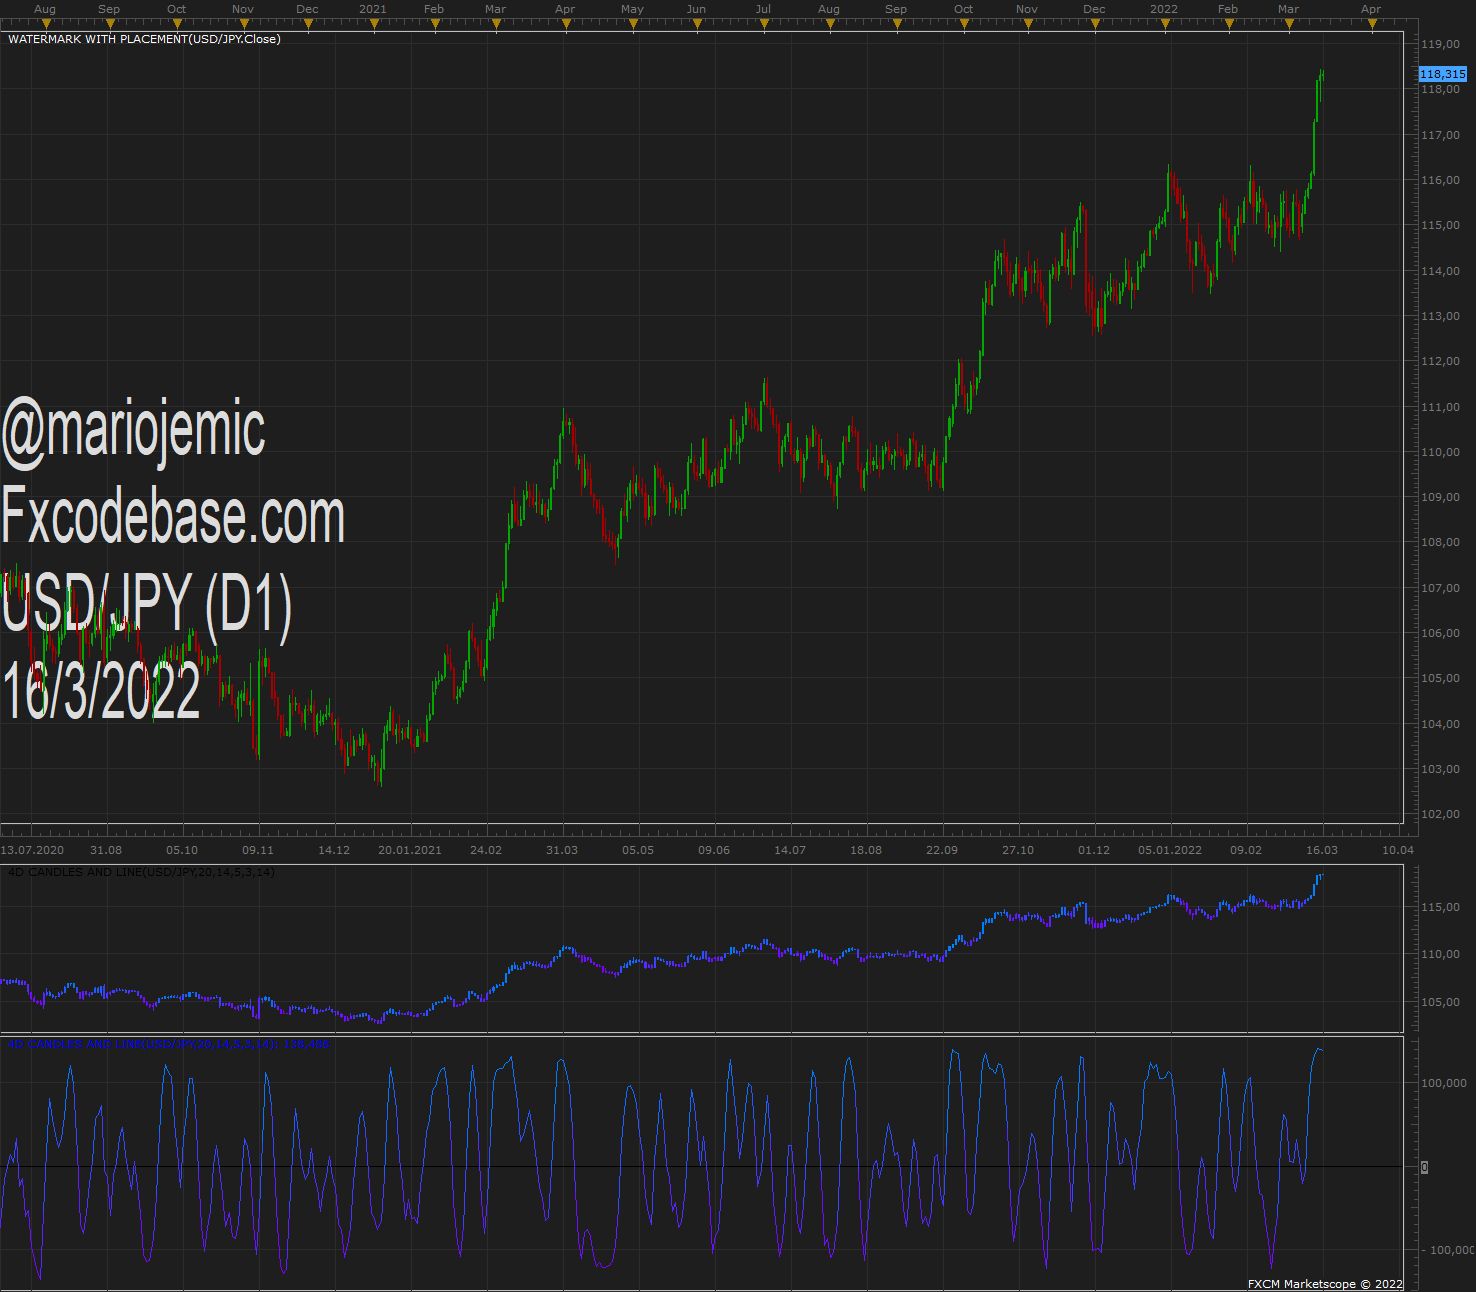Click the 31.03 date label

562,850
